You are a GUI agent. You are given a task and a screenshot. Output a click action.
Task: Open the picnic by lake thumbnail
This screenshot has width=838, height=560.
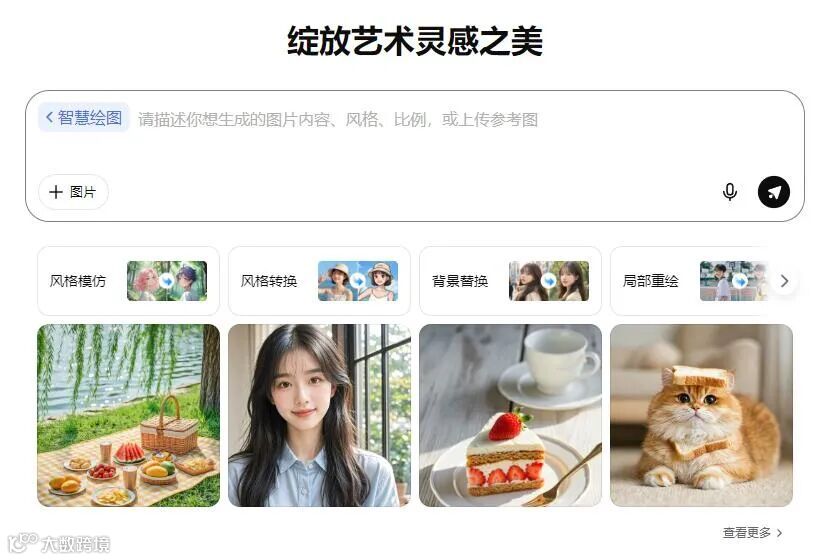click(x=128, y=415)
